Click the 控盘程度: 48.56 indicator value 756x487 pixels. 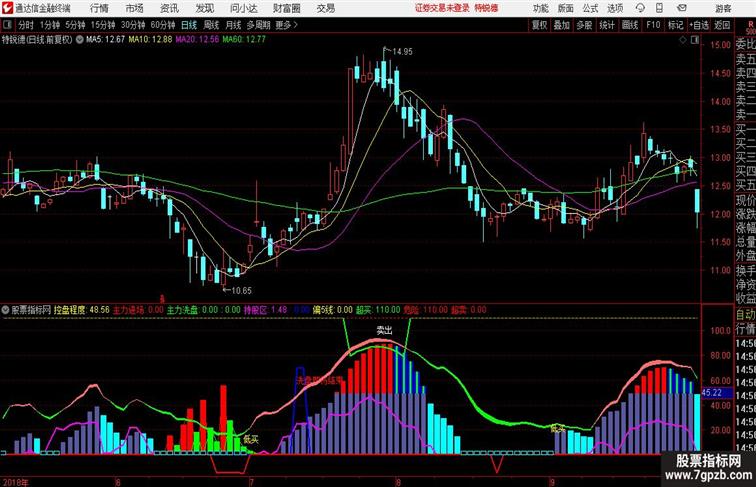81,310
